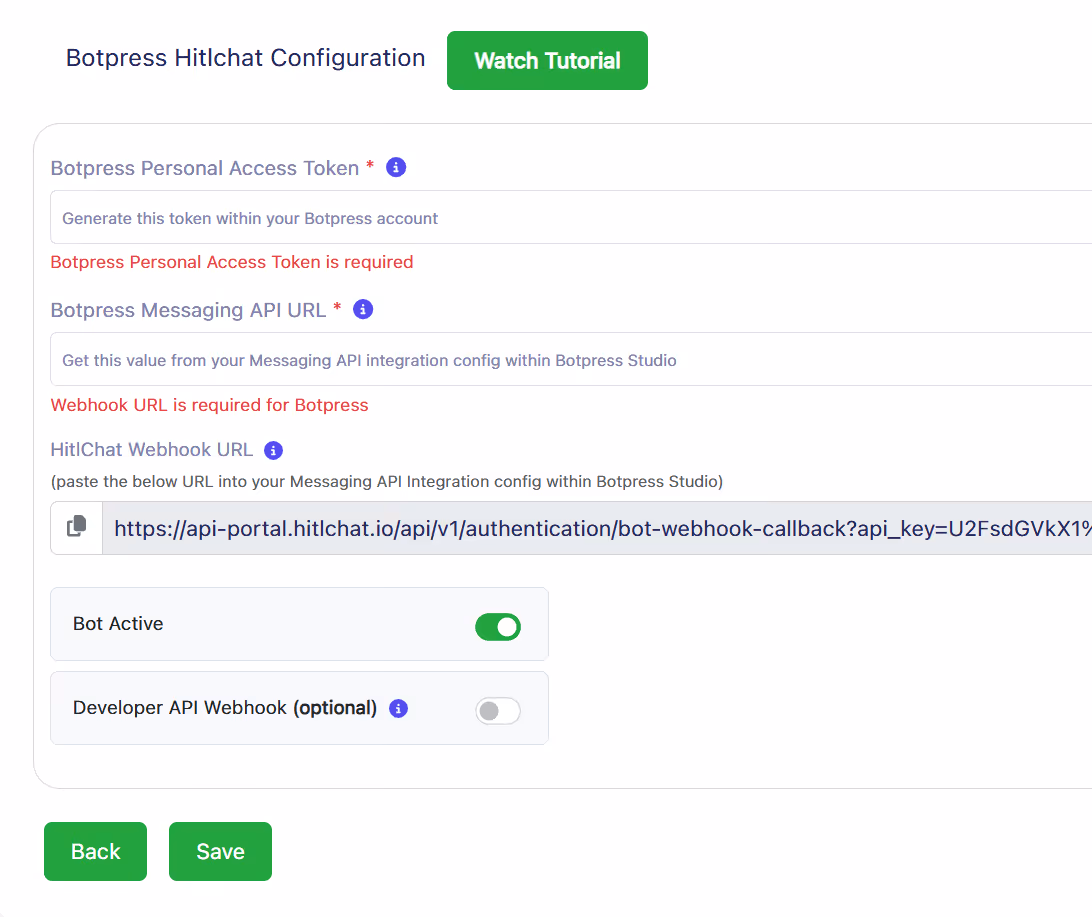Copy the HitlChat webhook URL with the copy icon
The height and width of the screenshot is (917, 1092).
click(77, 527)
